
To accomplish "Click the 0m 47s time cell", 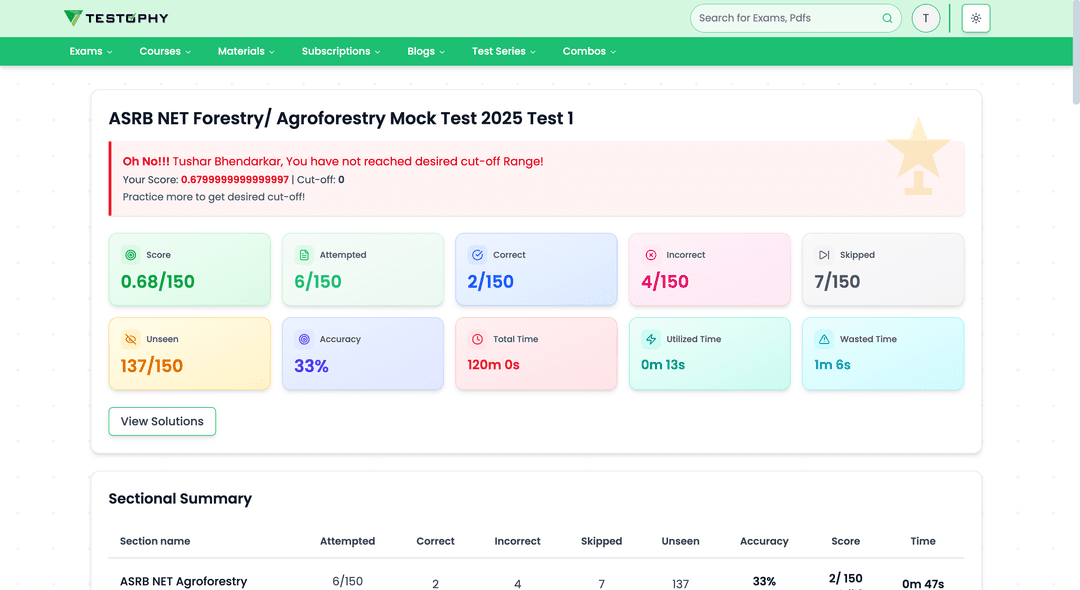I will coord(923,584).
